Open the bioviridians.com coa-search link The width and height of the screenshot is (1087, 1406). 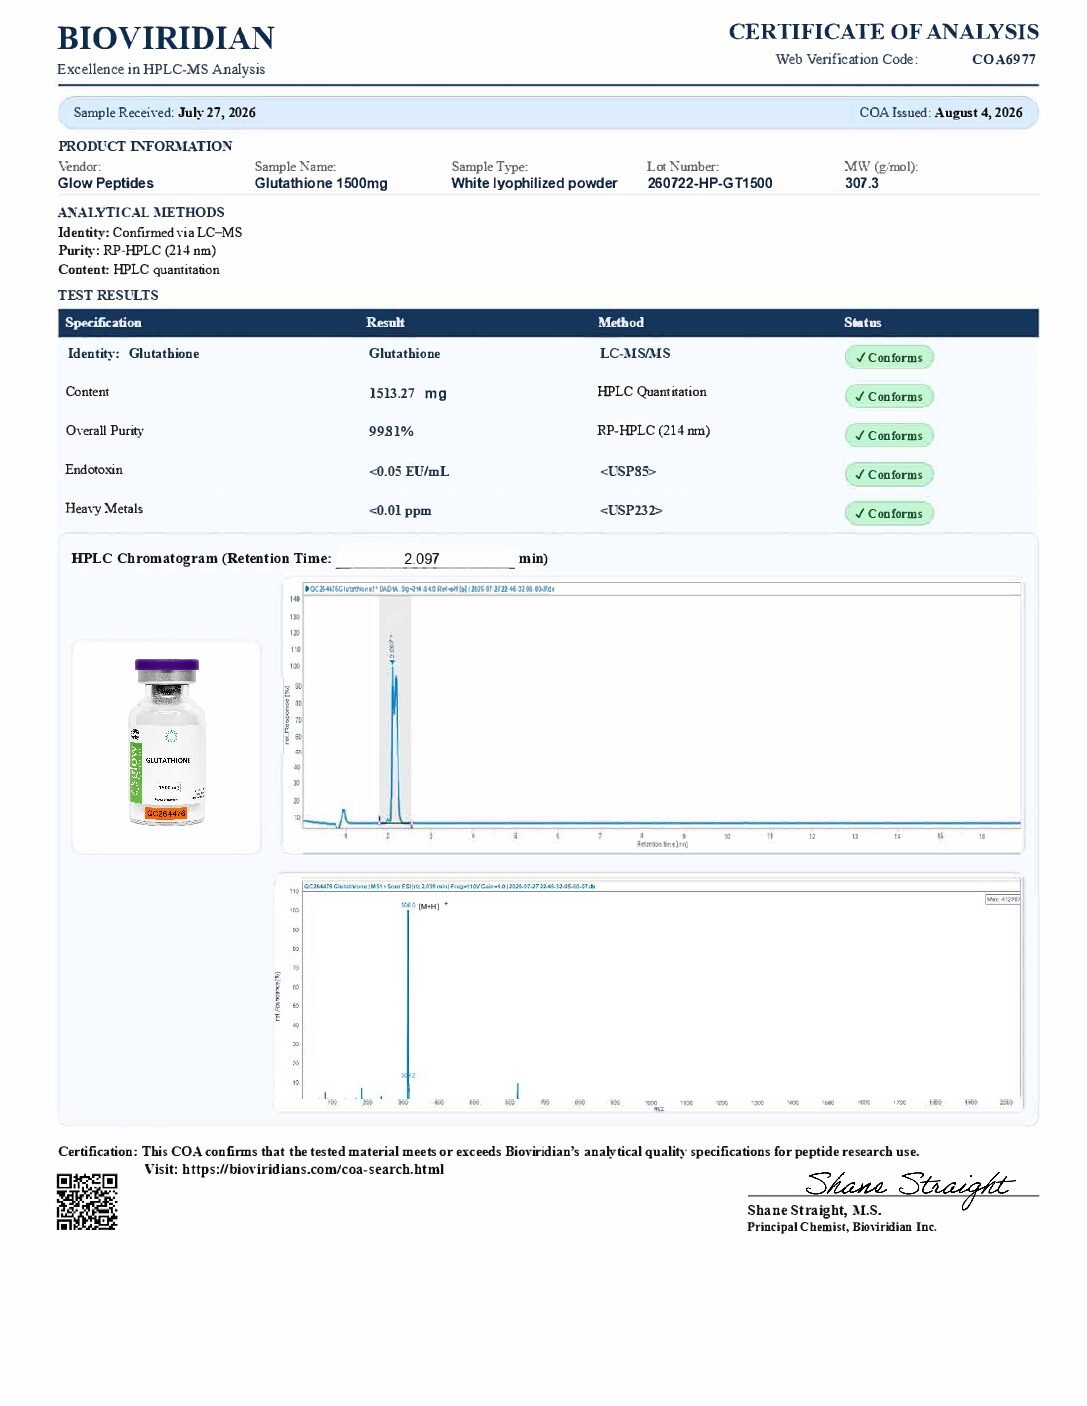[313, 1169]
